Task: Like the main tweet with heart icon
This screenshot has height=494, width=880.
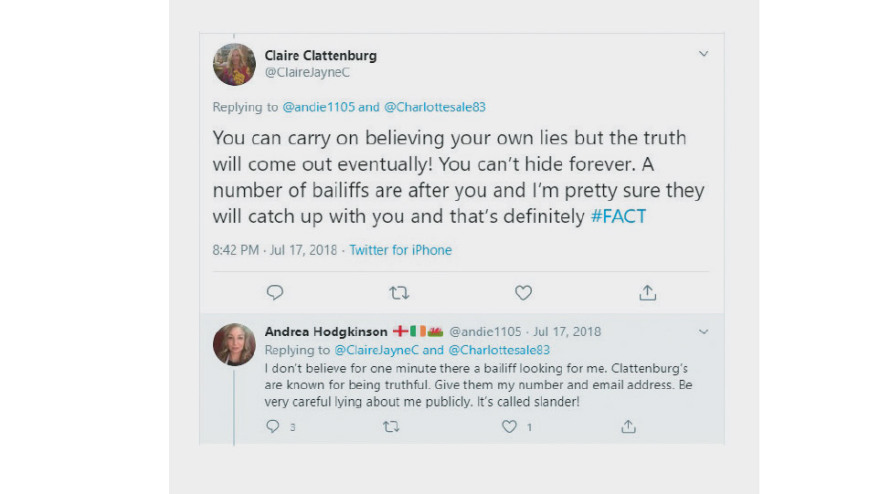Action: click(523, 292)
